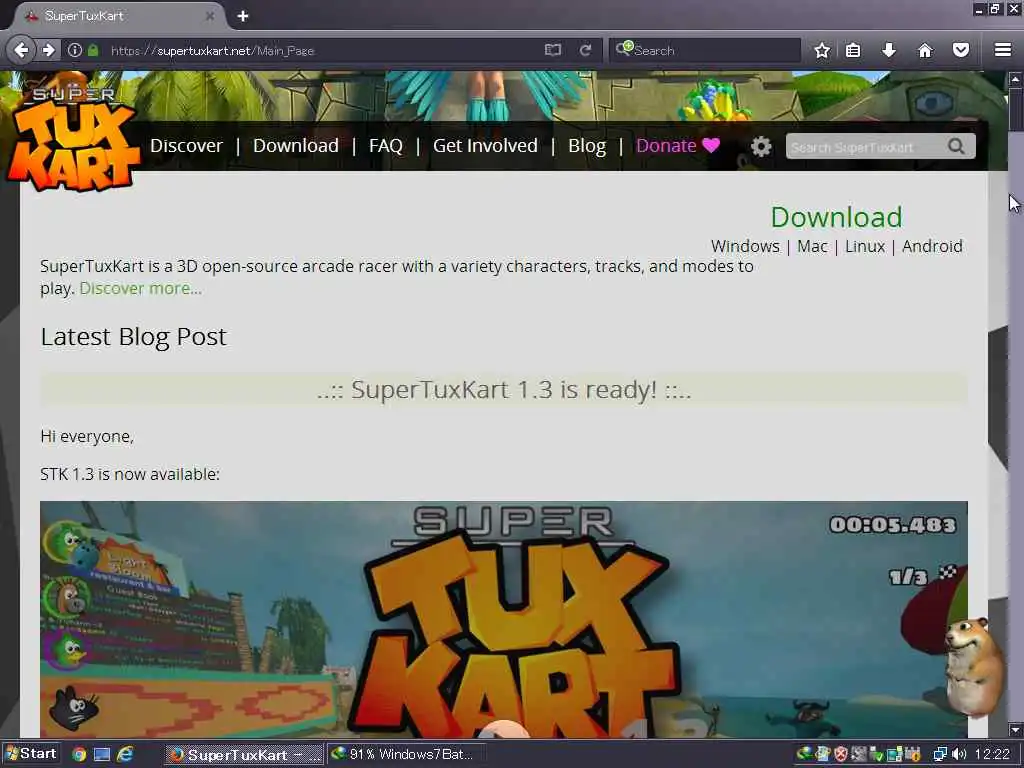This screenshot has width=1024, height=768.
Task: Open the FAQ menu item
Action: [385, 146]
